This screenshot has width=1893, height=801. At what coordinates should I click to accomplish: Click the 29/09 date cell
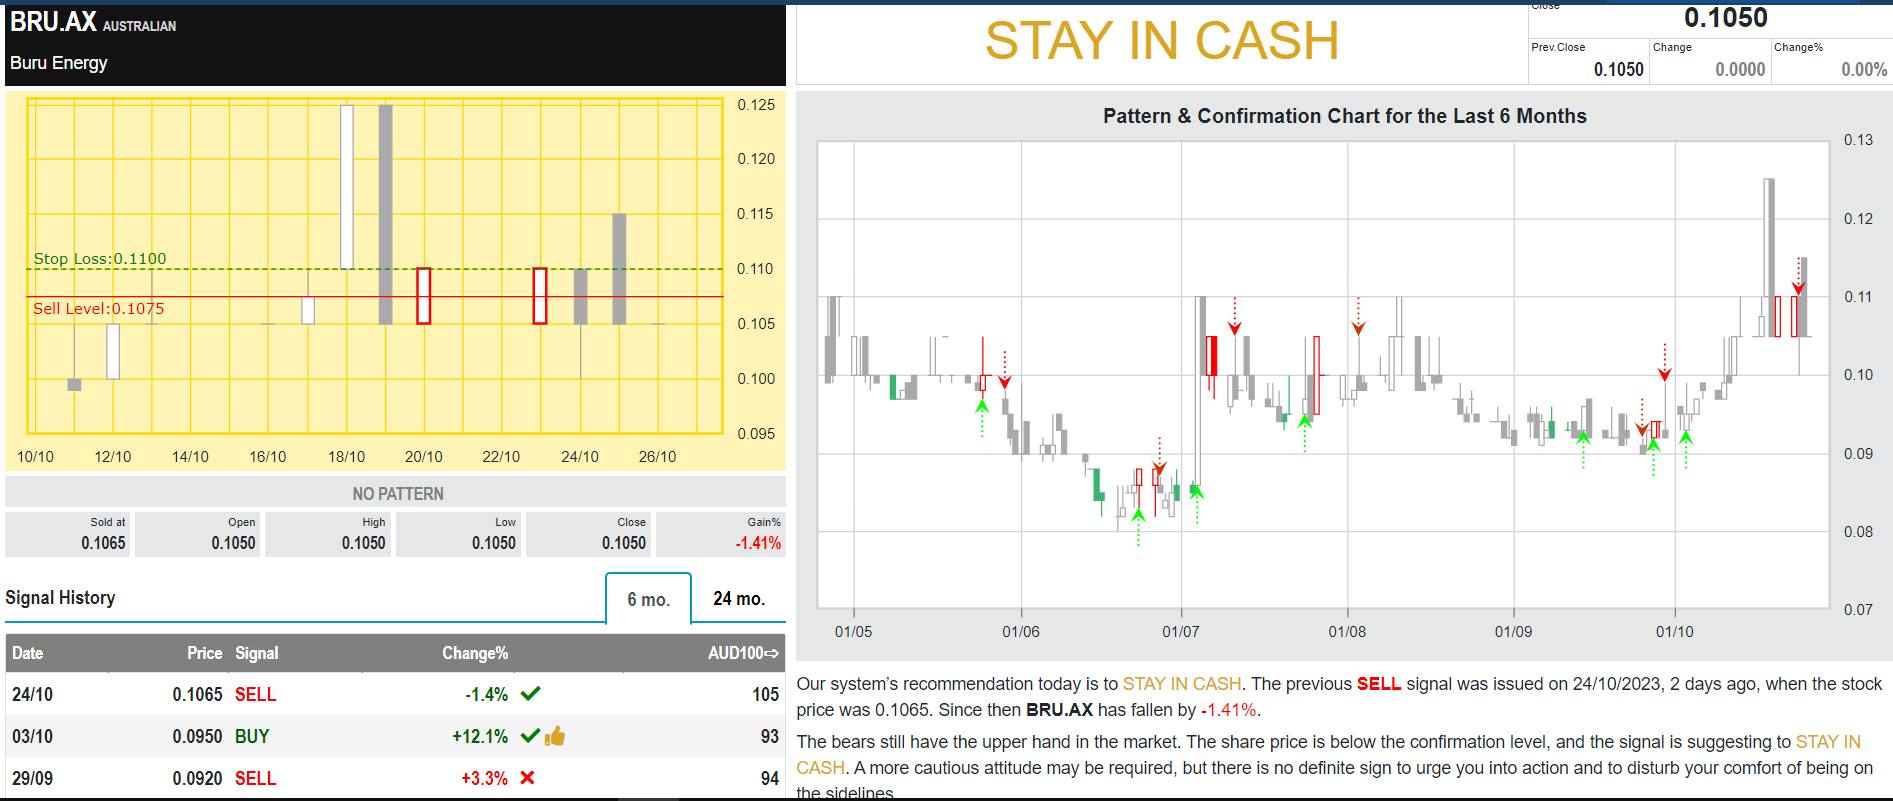tap(32, 778)
